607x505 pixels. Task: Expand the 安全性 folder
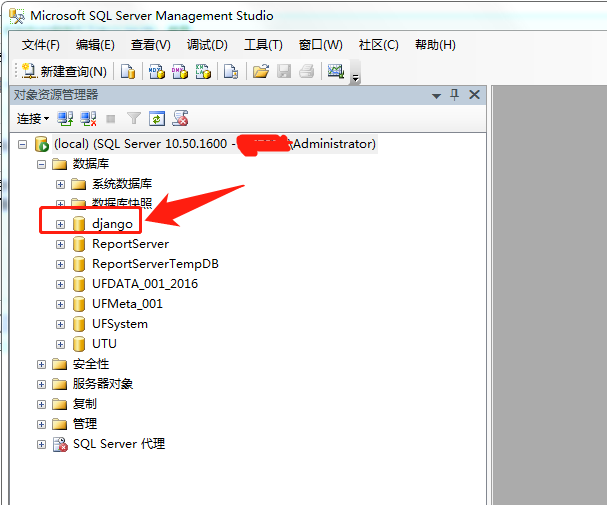[x=41, y=365]
